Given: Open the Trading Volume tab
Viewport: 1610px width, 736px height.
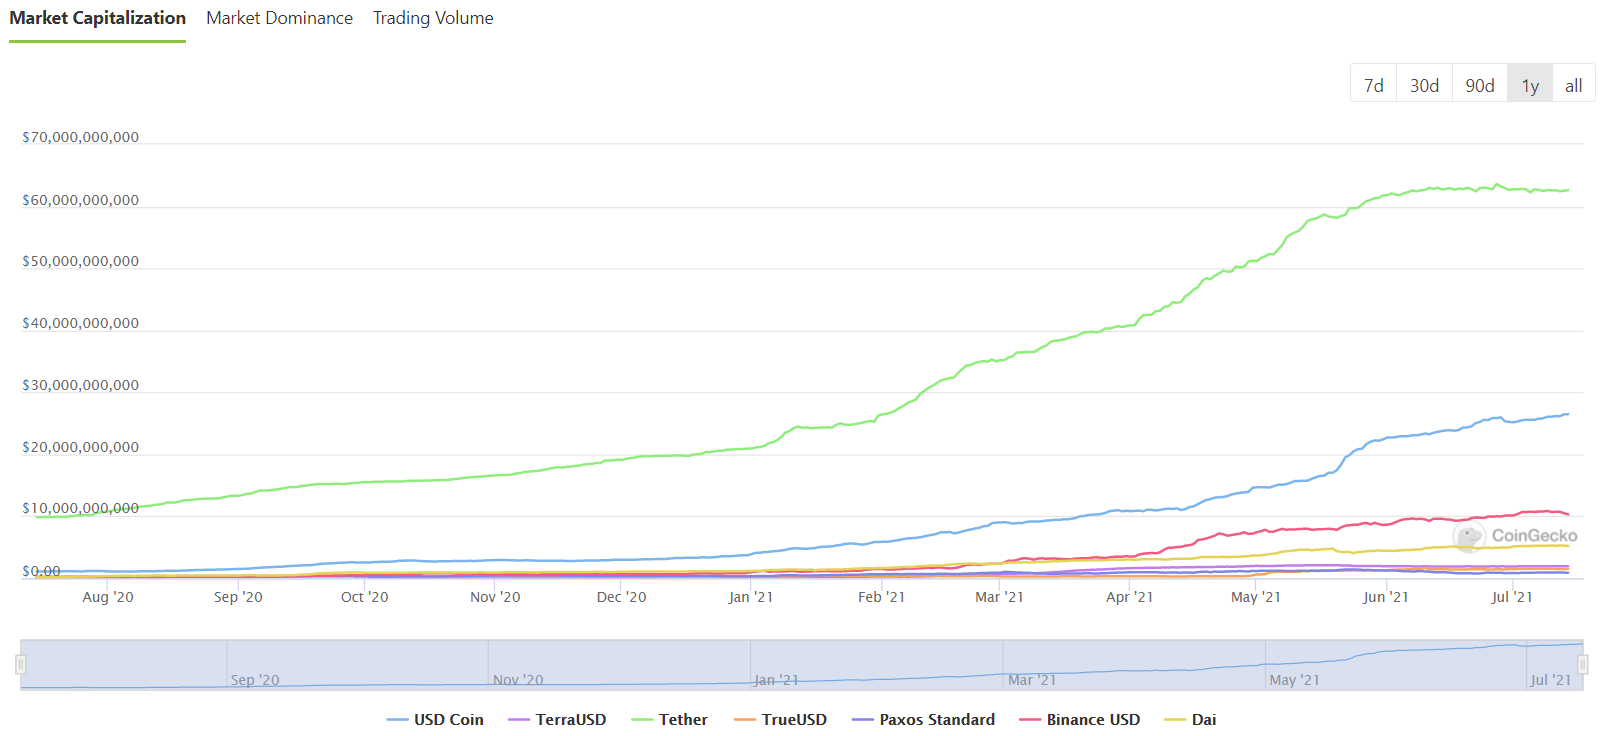Looking at the screenshot, I should [x=433, y=18].
